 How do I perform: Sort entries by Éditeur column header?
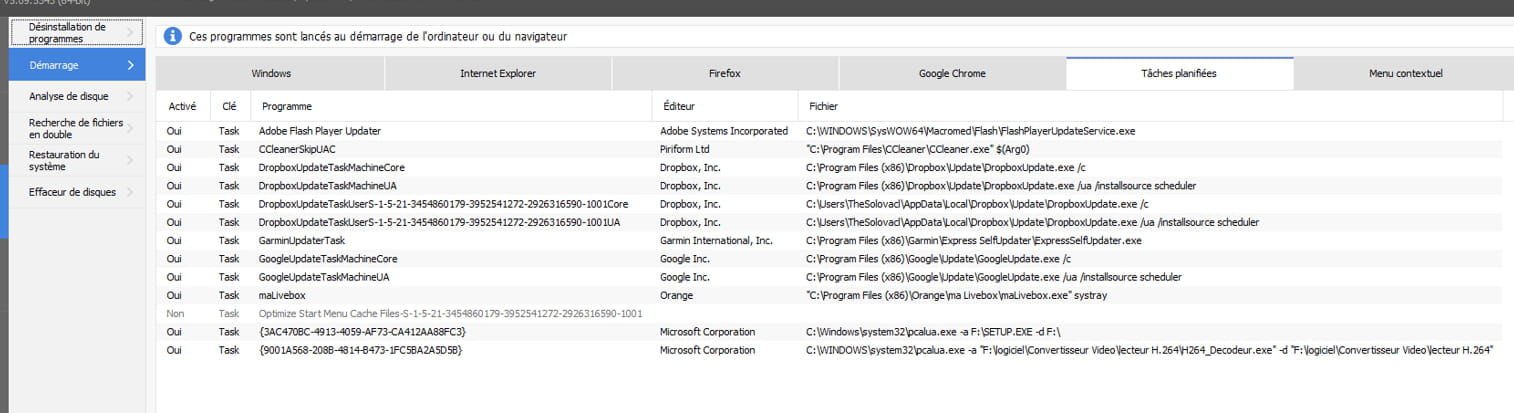[678, 106]
